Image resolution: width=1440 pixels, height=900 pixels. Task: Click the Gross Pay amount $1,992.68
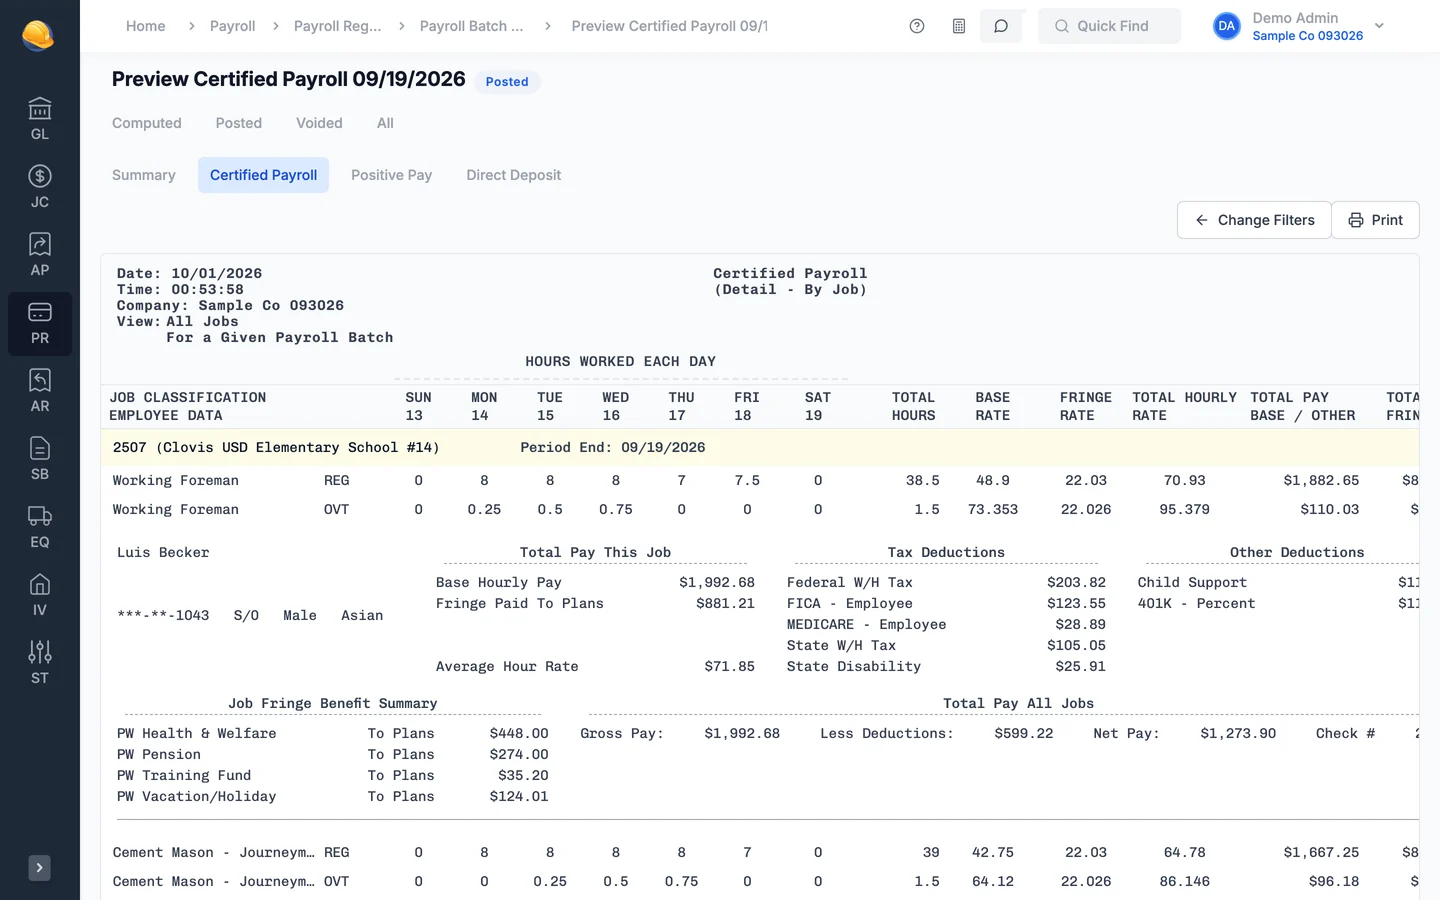point(742,733)
